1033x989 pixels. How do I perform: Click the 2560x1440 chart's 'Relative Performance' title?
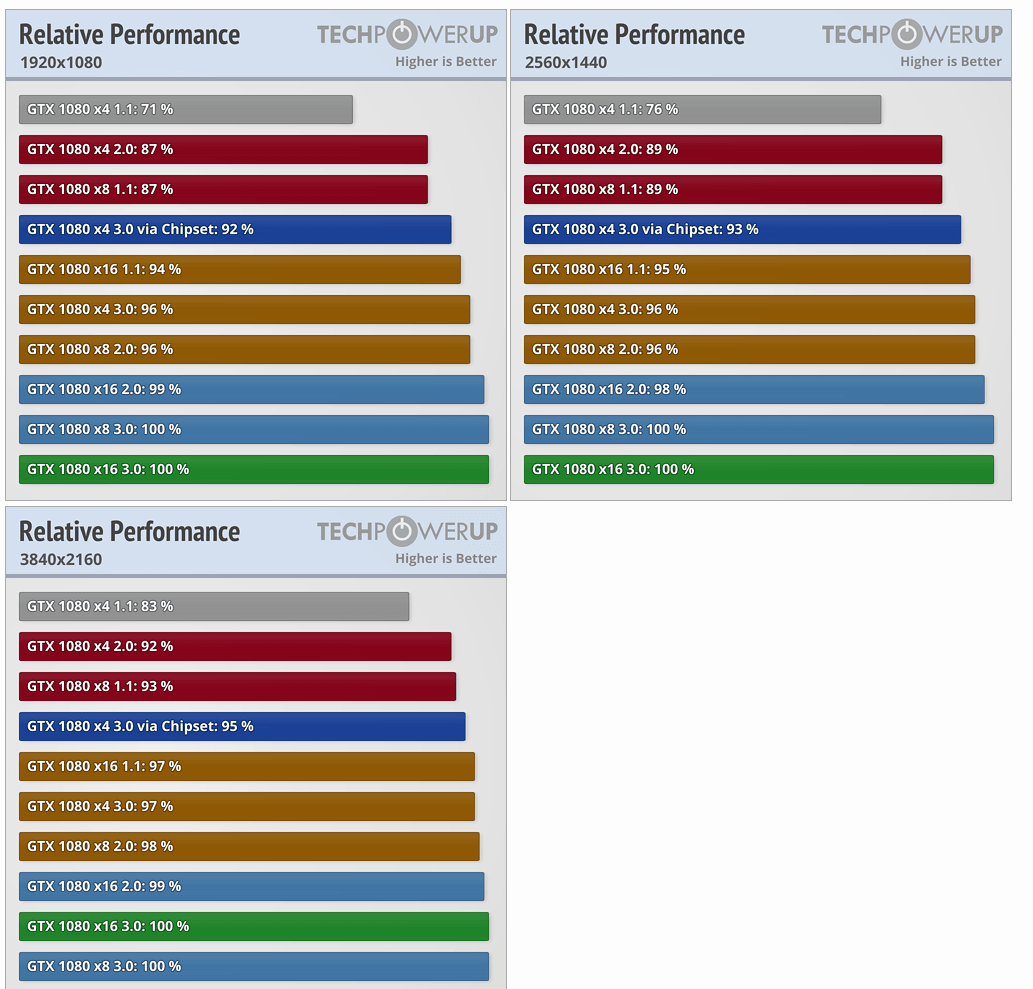point(634,35)
